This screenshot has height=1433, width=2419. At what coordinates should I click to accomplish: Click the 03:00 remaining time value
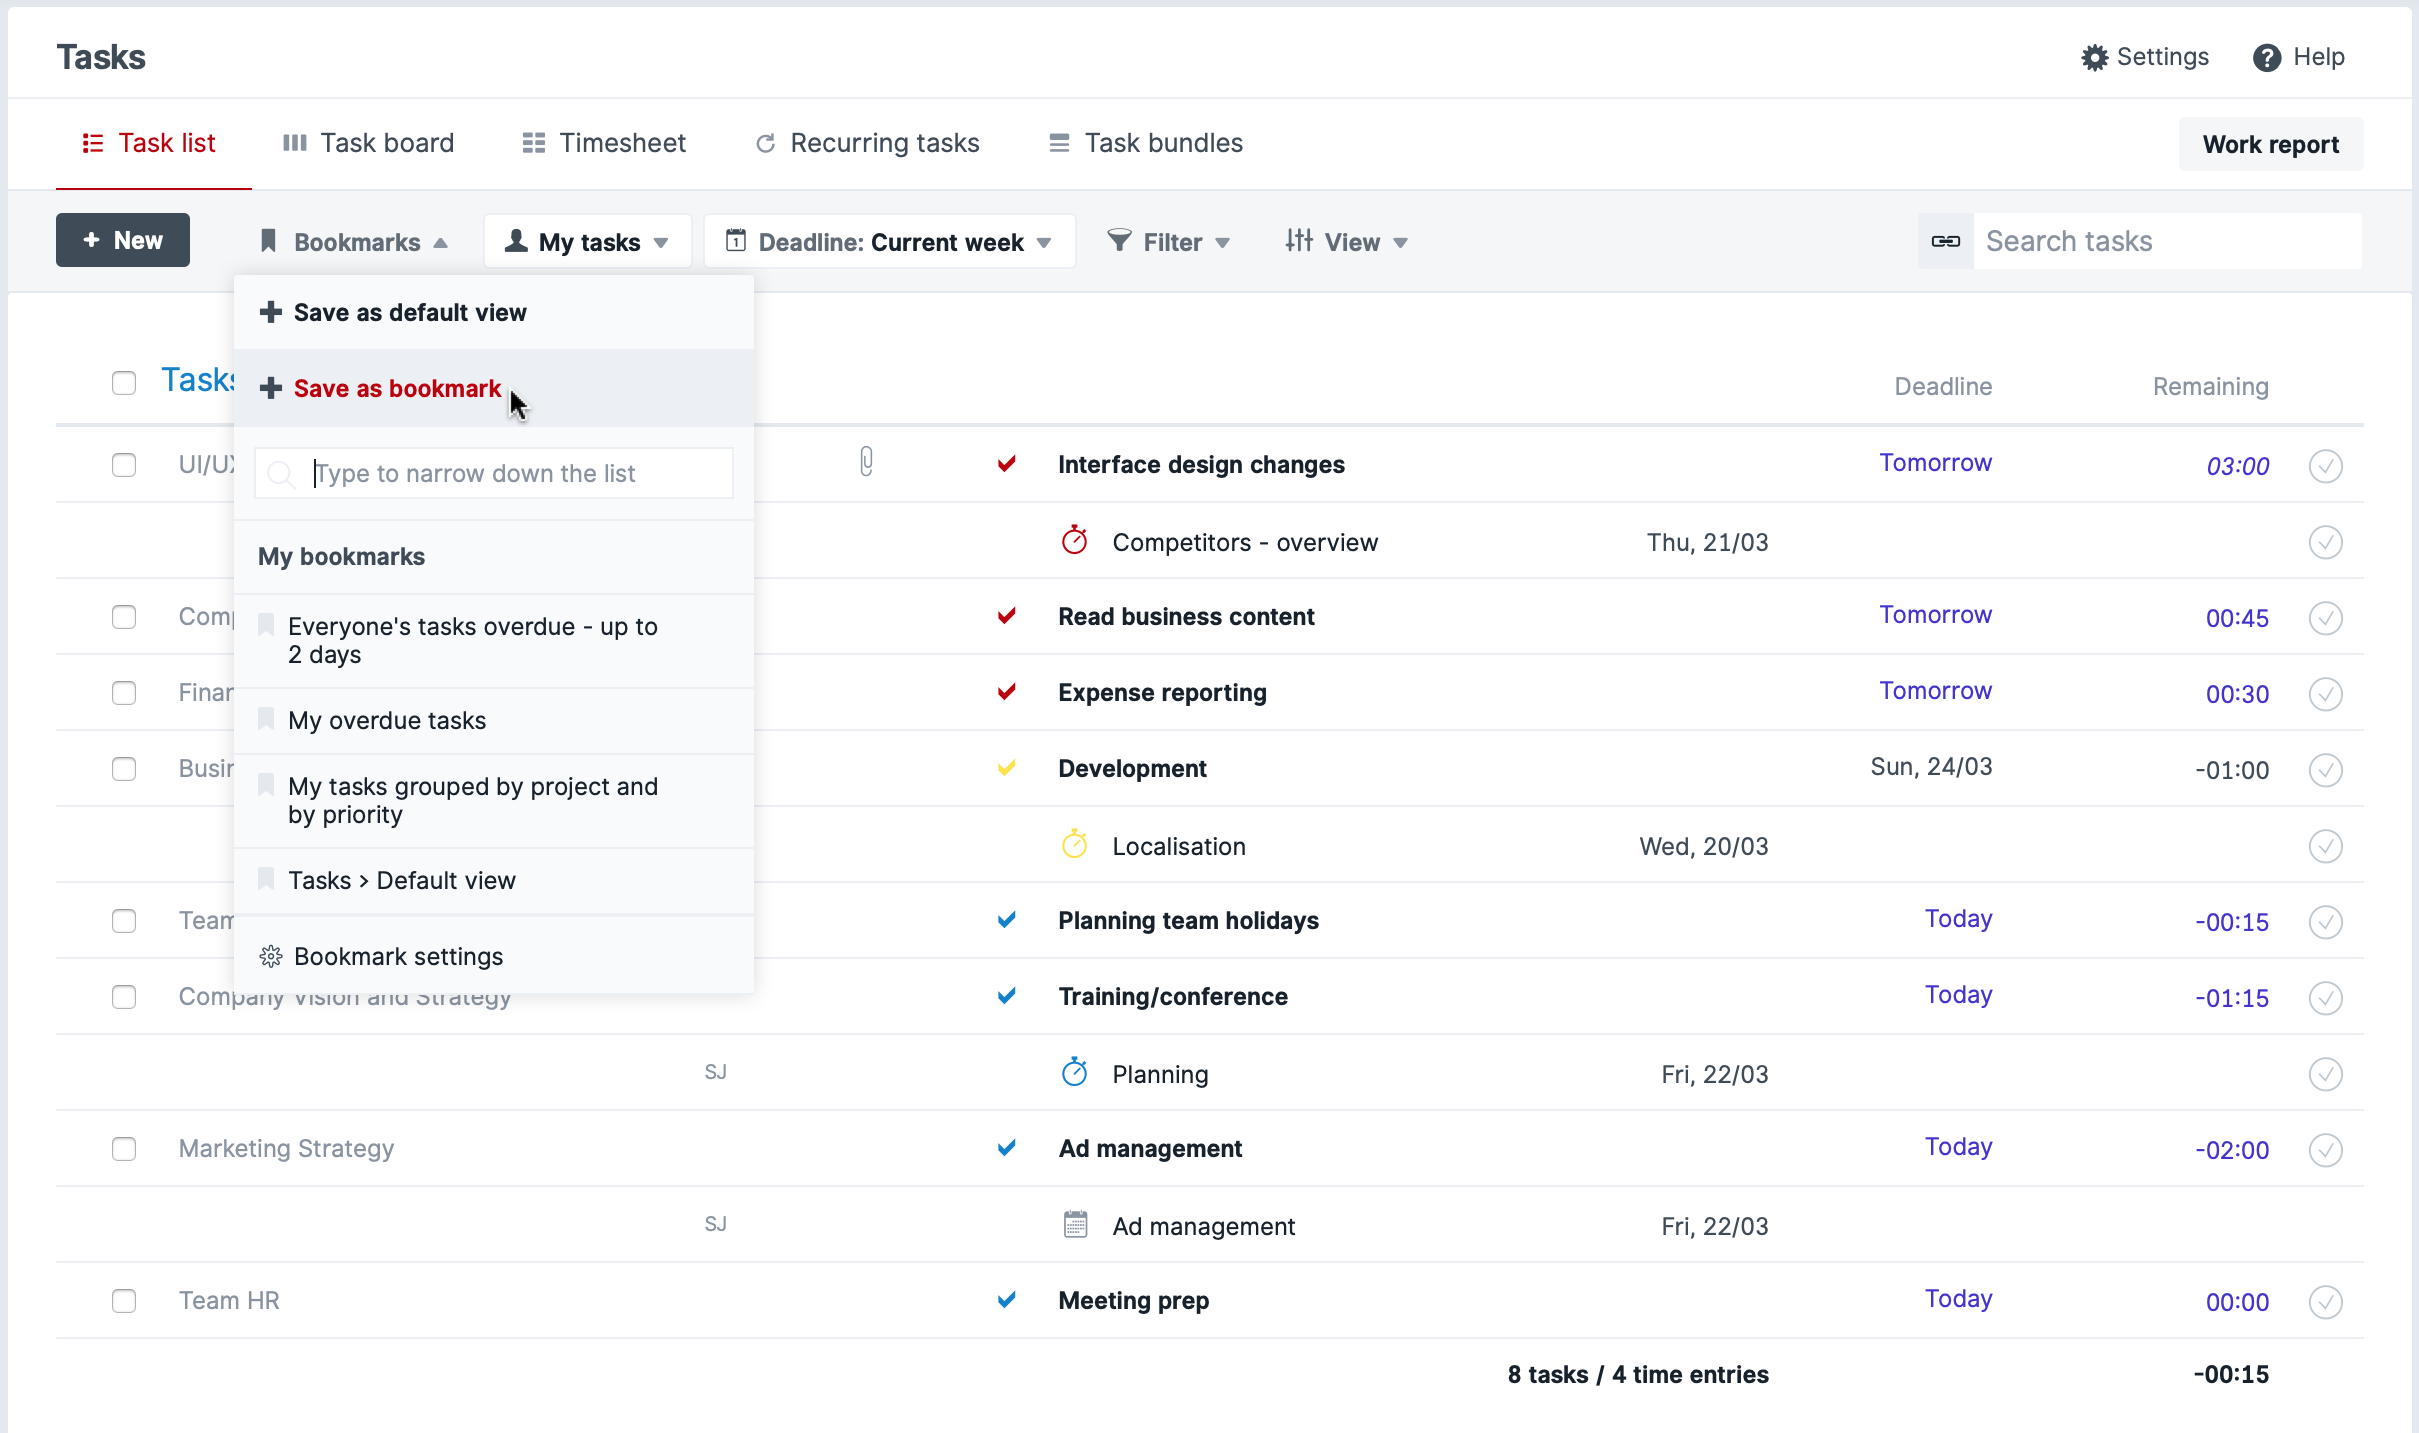click(2237, 466)
